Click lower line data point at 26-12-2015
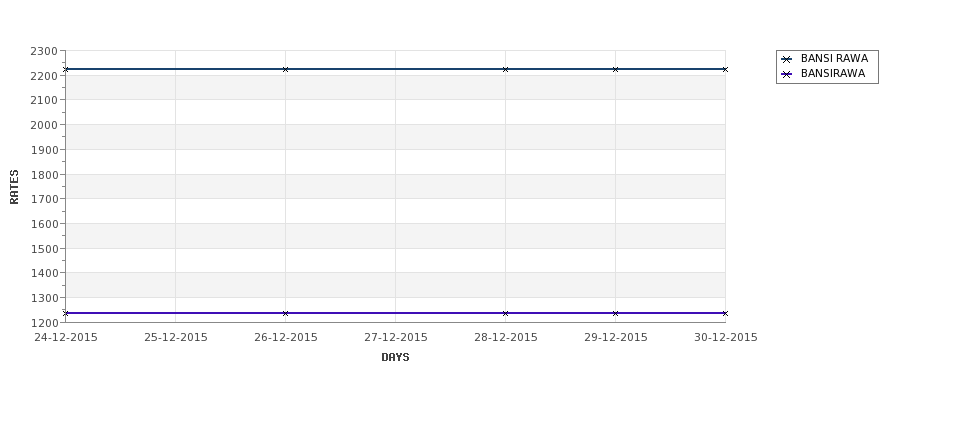The height and width of the screenshot is (429, 975). pyautogui.click(x=285, y=313)
